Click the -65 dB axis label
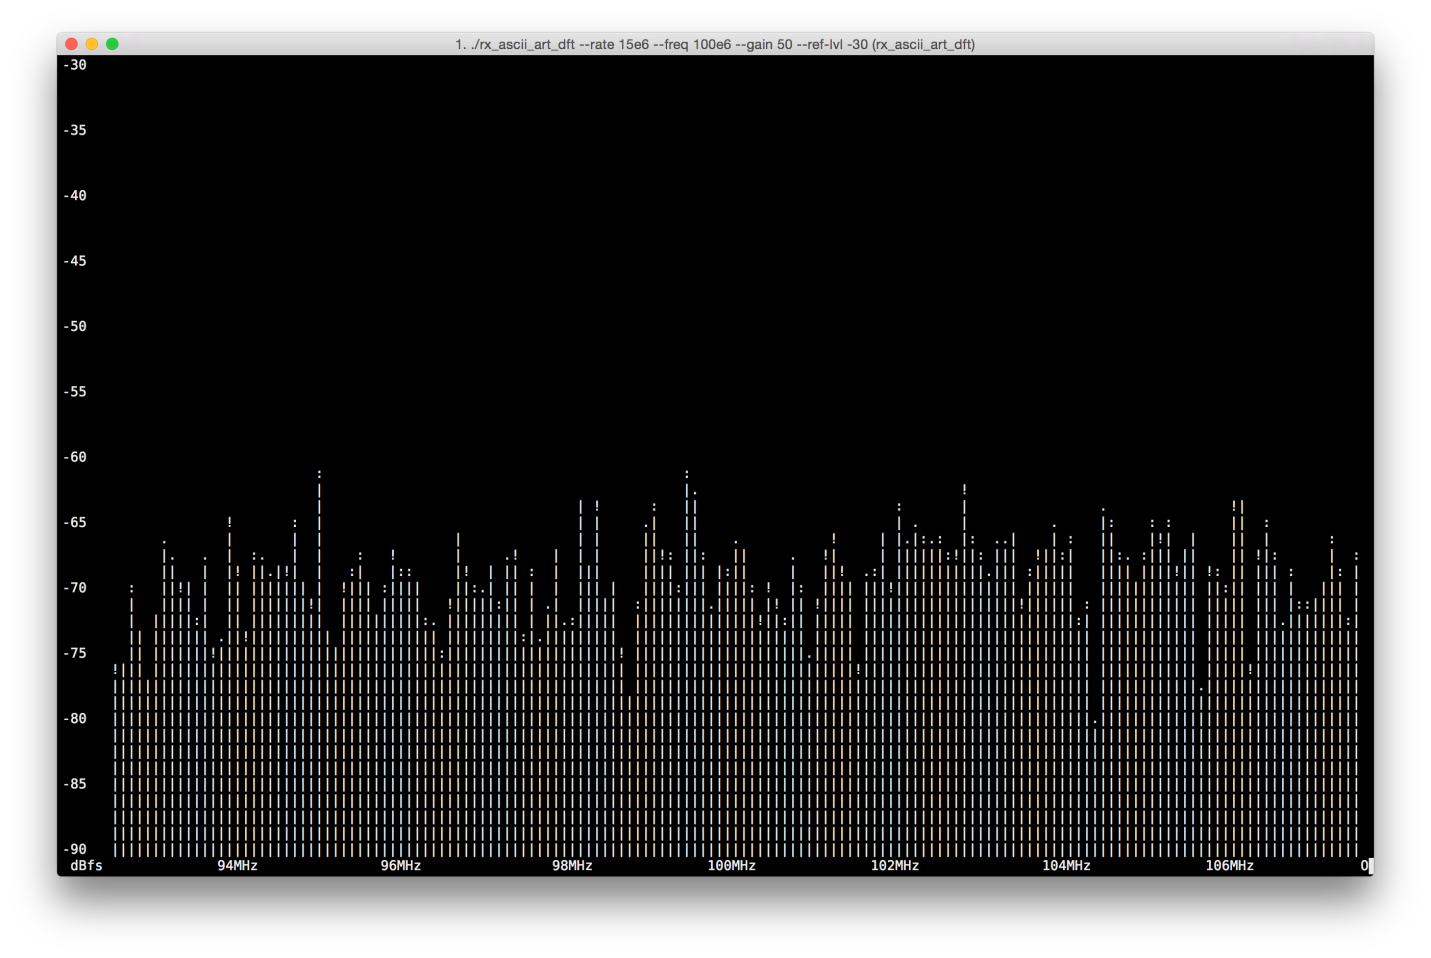The image size is (1431, 958). tap(75, 522)
